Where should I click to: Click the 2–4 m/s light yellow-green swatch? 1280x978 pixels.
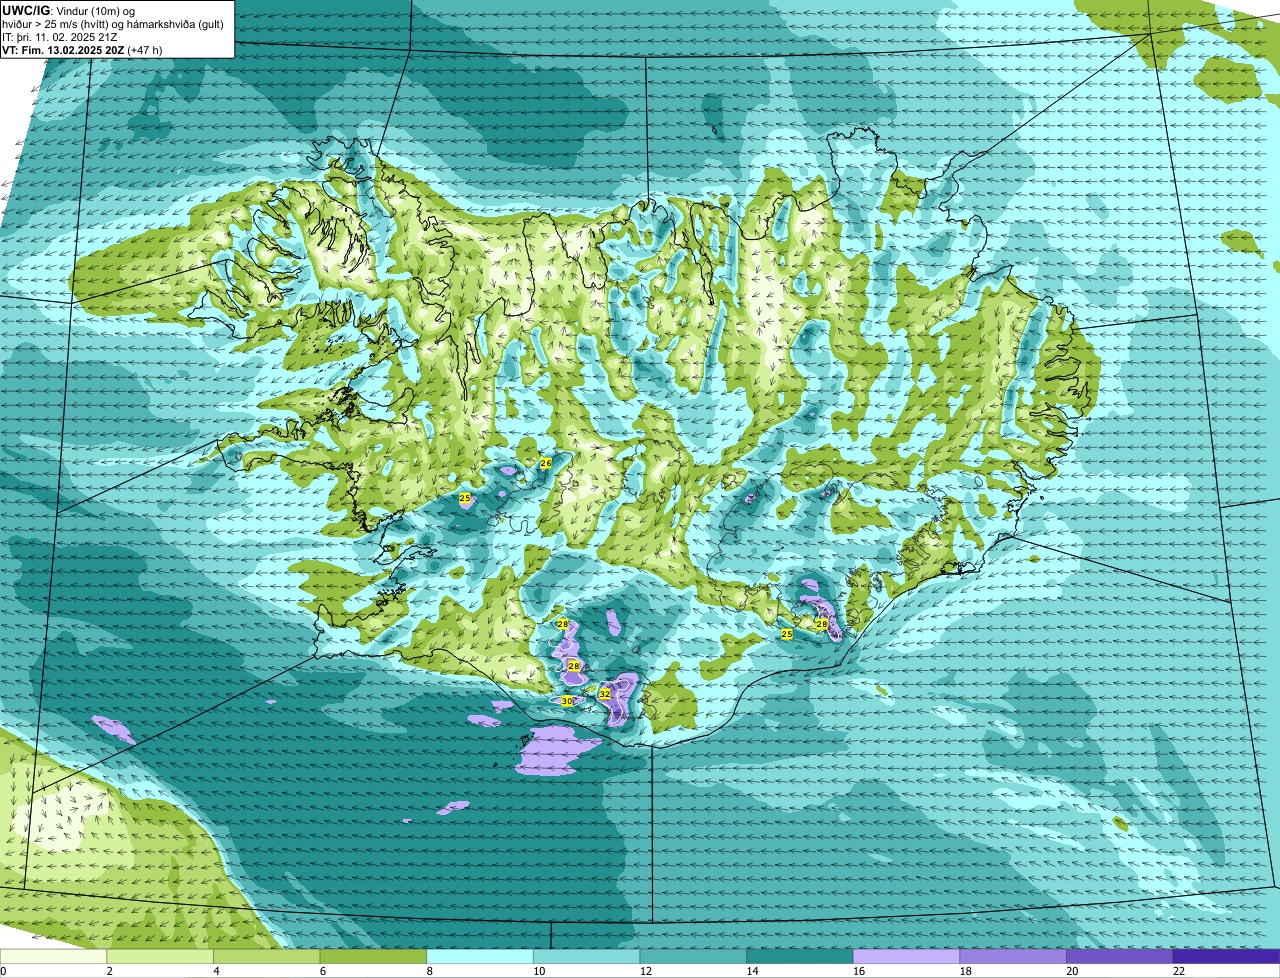(x=160, y=956)
